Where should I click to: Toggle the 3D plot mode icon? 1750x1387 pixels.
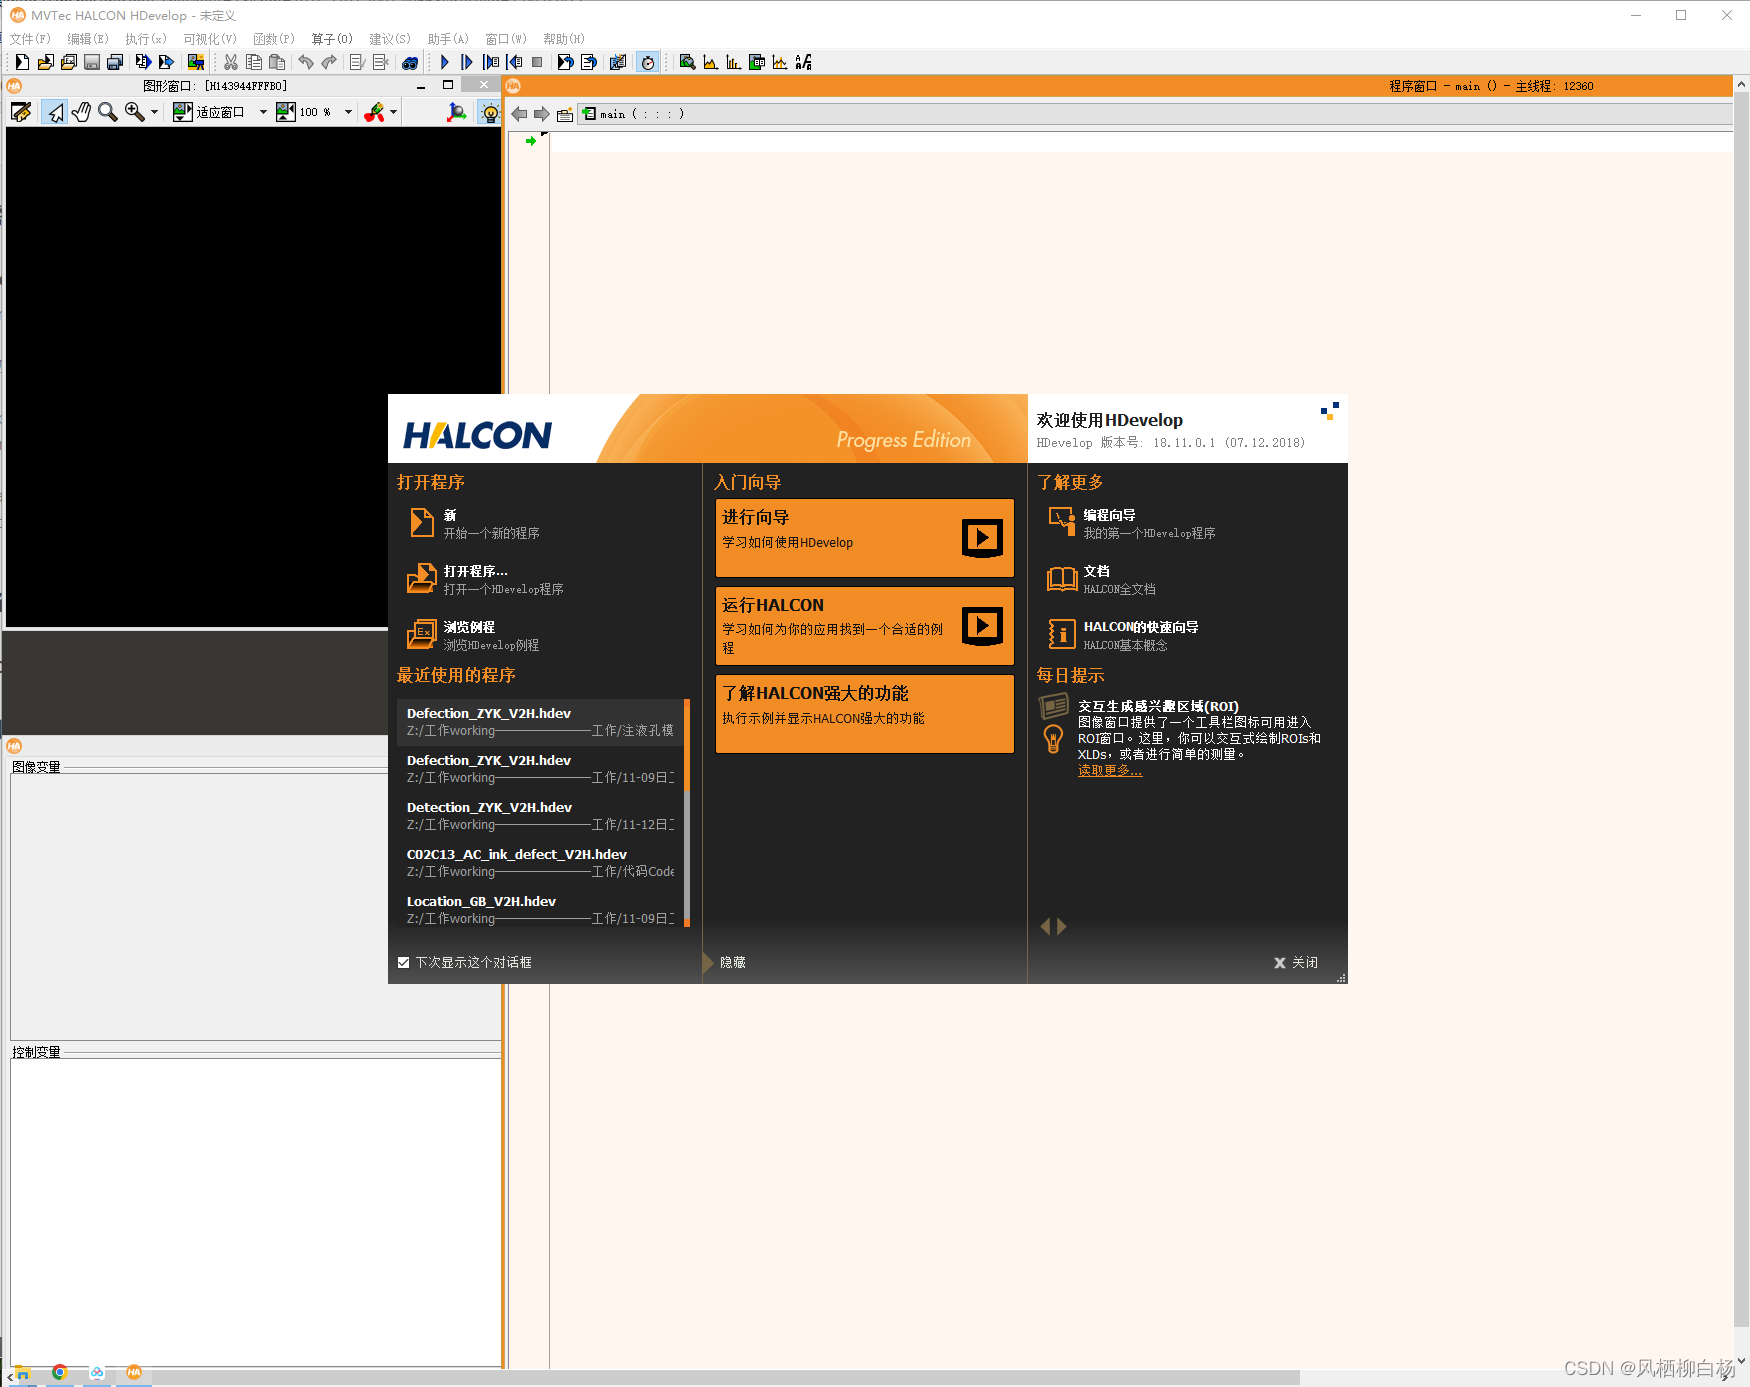click(x=456, y=112)
